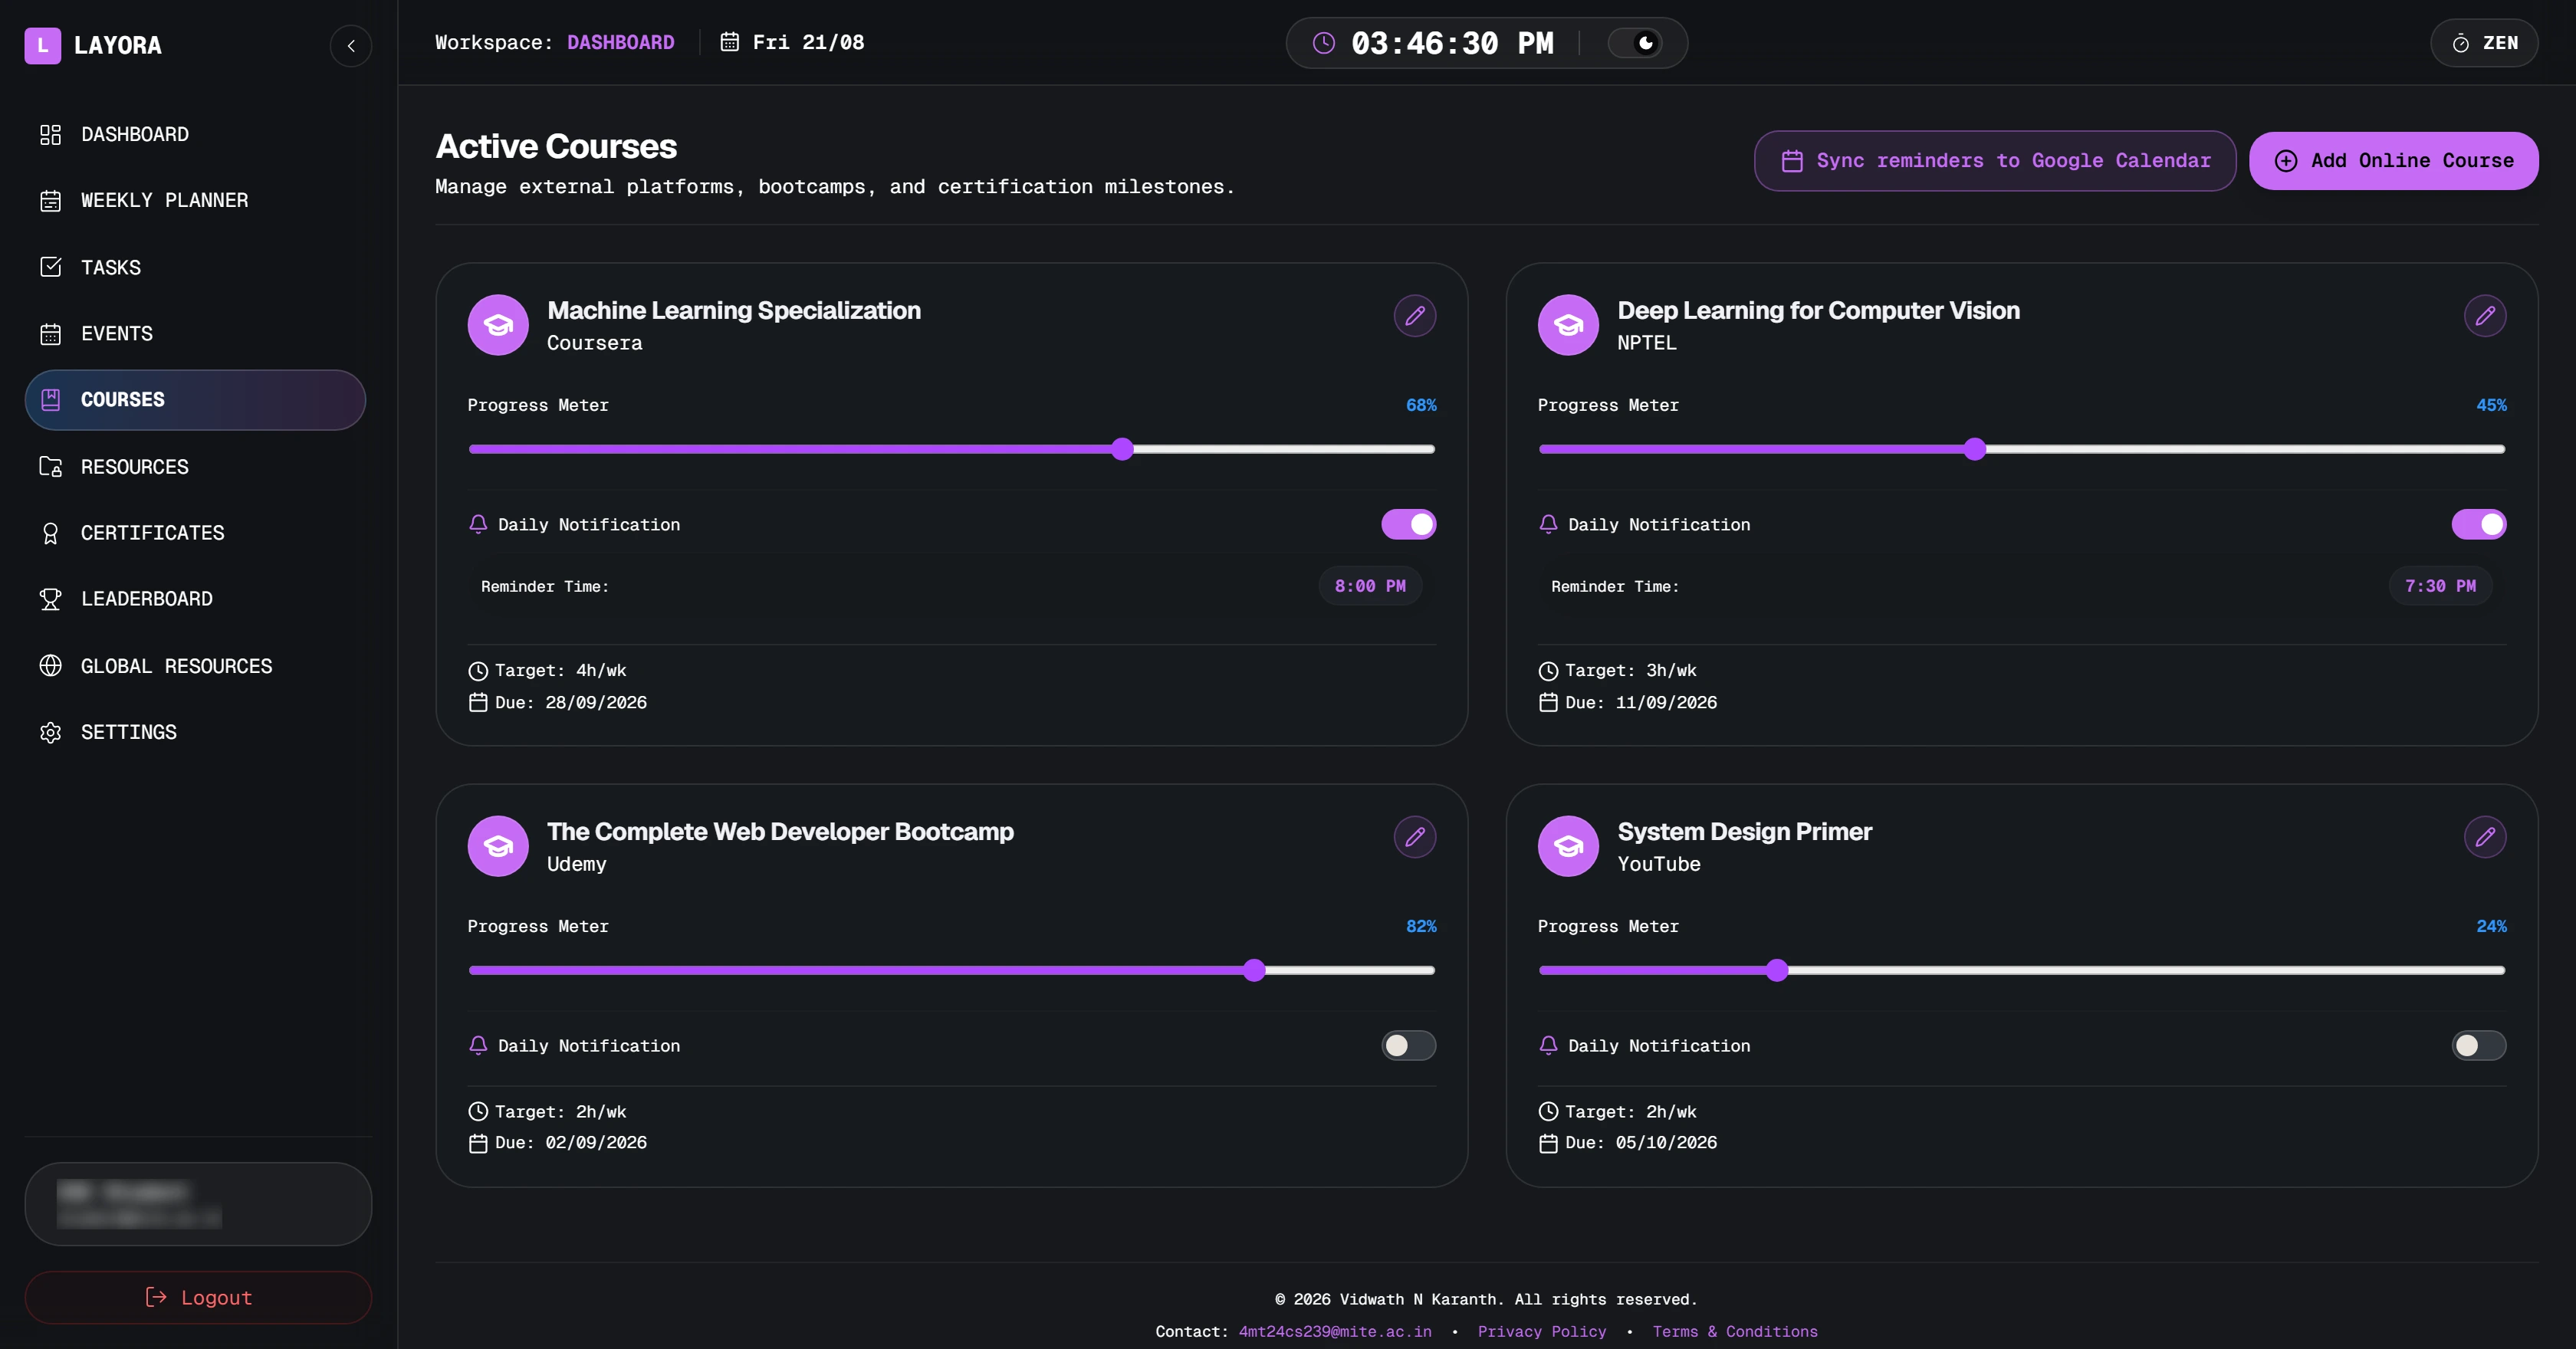Enable ZEN mode
This screenshot has height=1349, width=2576.
coord(2484,43)
